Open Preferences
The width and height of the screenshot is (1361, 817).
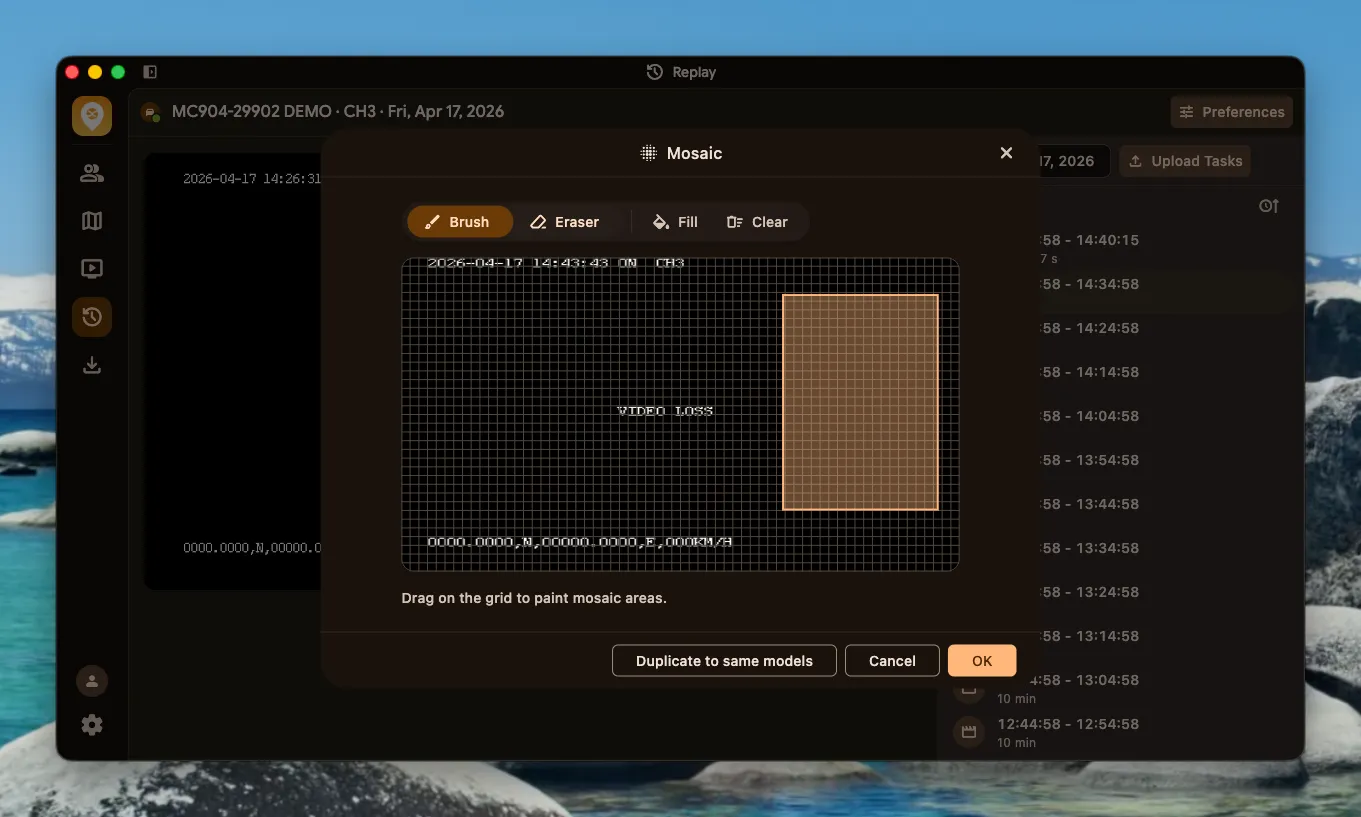tap(1232, 112)
